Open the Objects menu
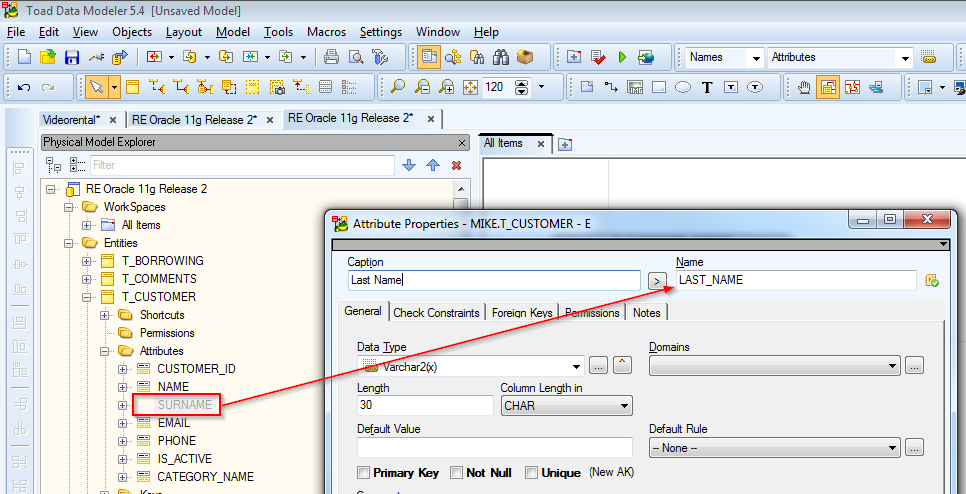966x494 pixels. point(132,32)
